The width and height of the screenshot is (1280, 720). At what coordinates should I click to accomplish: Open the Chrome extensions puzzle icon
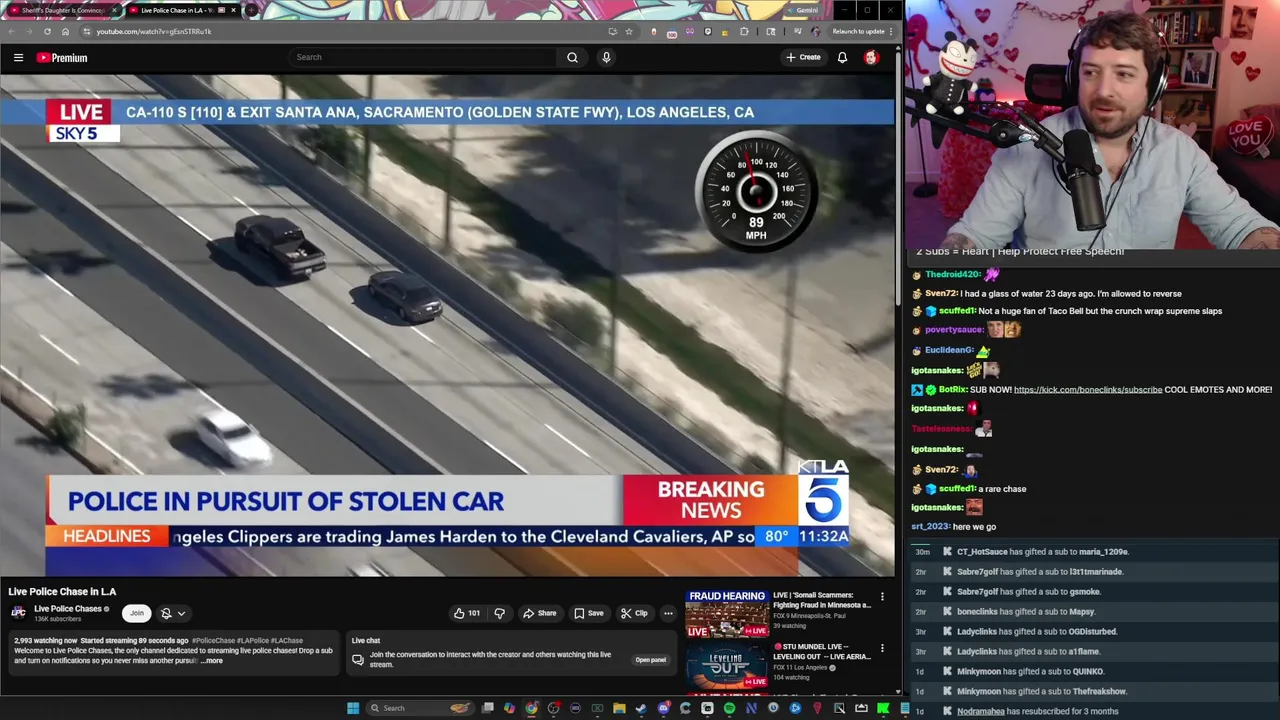point(744,31)
